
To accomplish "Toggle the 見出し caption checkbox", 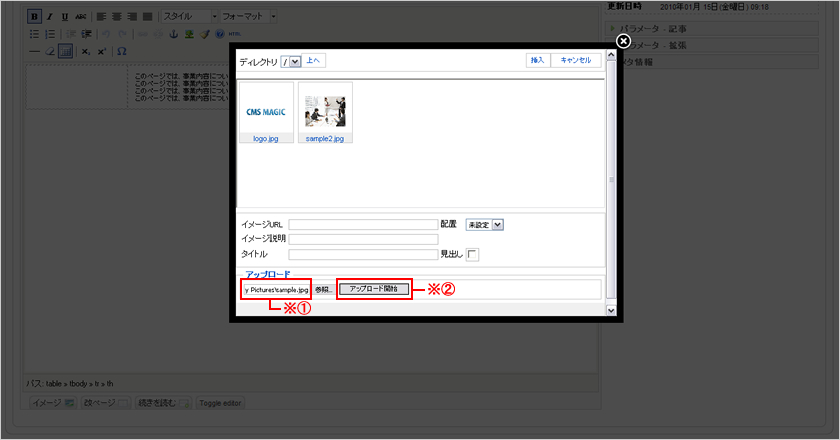I will [472, 255].
